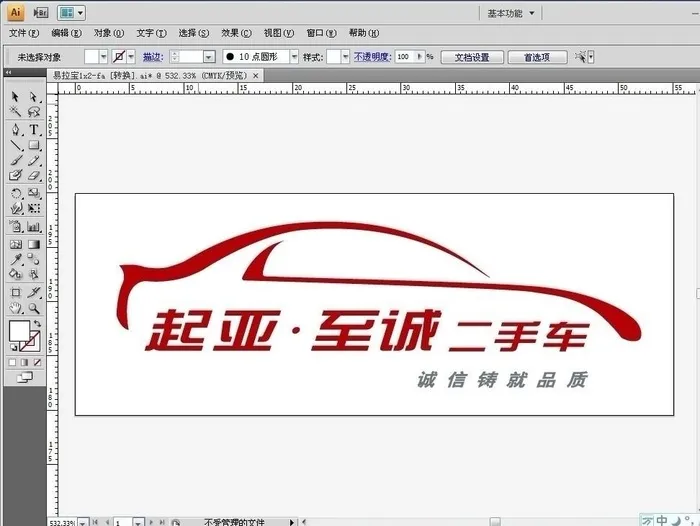700x526 pixels.
Task: Select the Rectangle shape tool
Action: coord(34,145)
